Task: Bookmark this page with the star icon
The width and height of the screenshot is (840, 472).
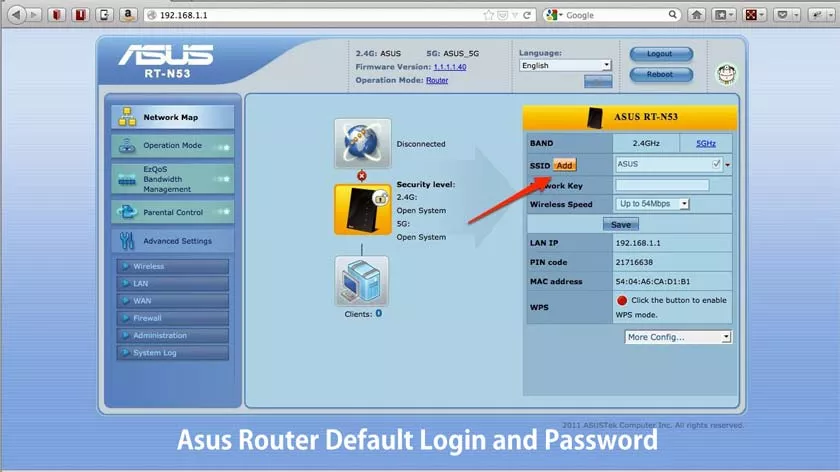Action: (488, 15)
